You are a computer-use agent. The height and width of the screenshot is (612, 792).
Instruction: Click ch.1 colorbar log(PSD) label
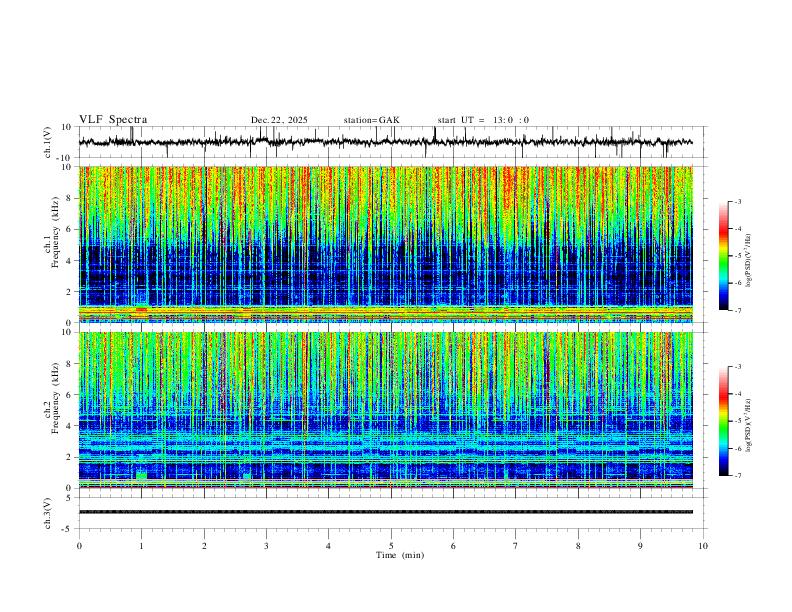click(748, 260)
